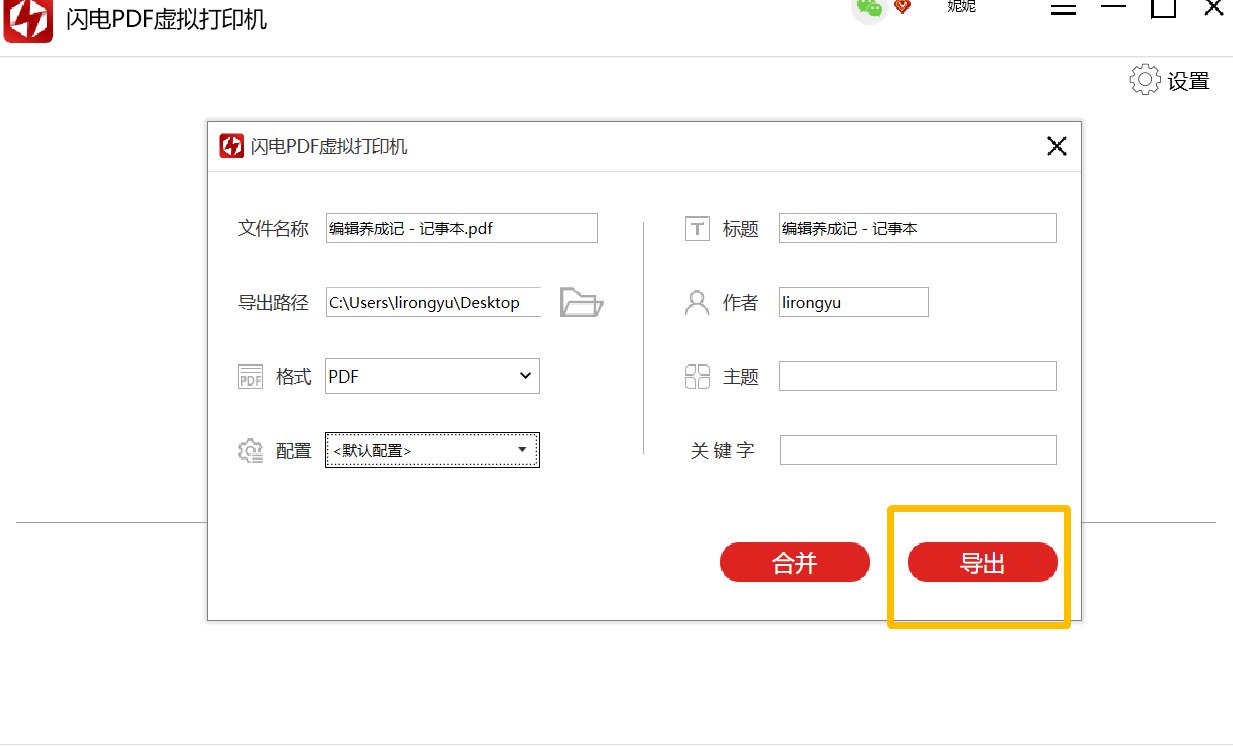Open the hamburger menu in the title bar

tap(1063, 8)
